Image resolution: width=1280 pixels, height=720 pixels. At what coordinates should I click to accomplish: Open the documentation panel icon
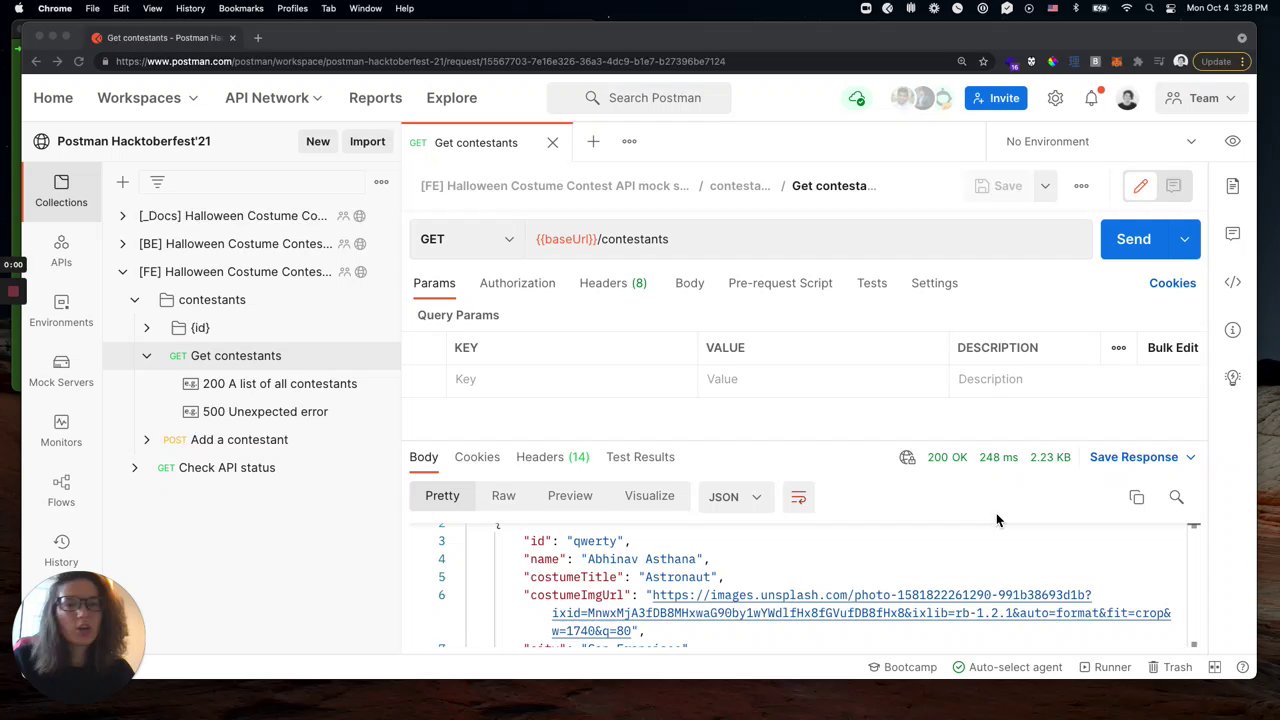coord(1232,186)
